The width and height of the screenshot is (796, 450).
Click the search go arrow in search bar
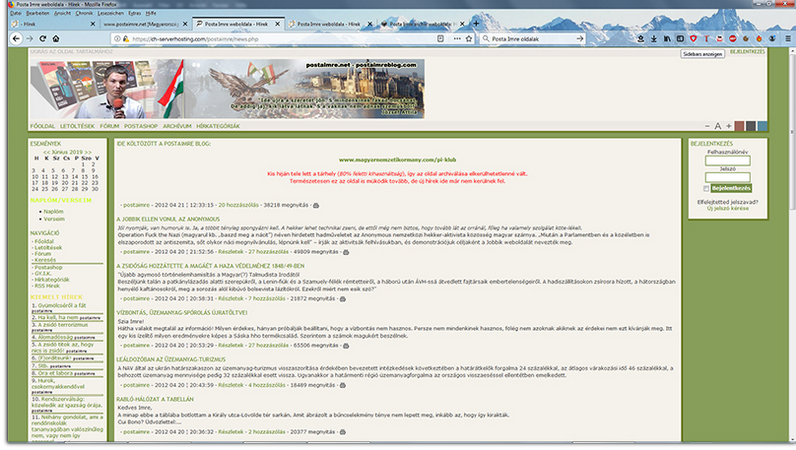pyautogui.click(x=579, y=38)
